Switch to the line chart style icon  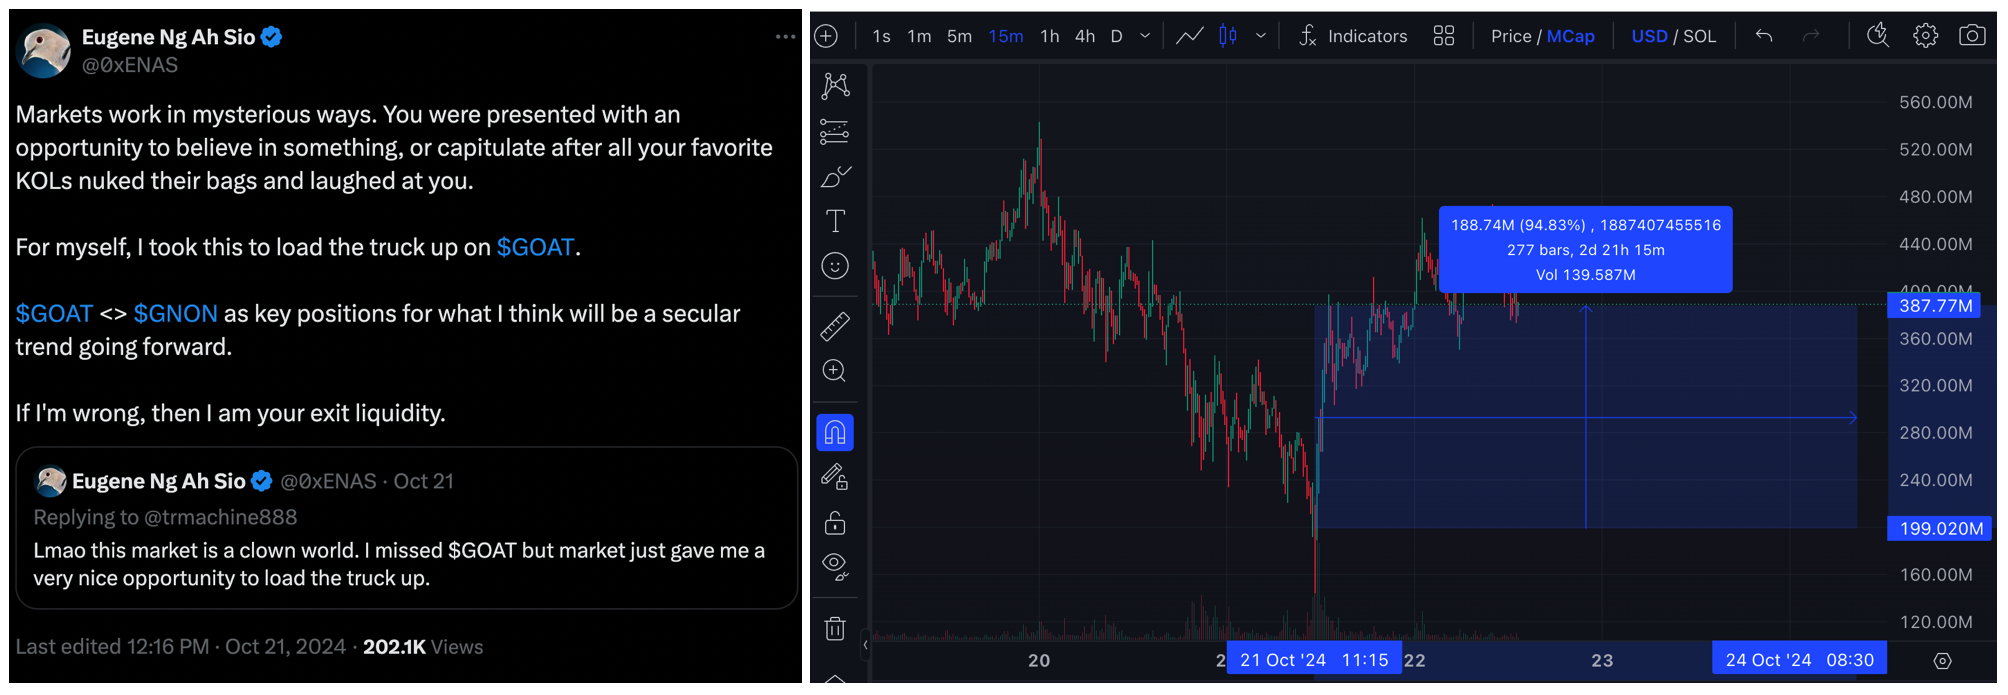pyautogui.click(x=1189, y=36)
